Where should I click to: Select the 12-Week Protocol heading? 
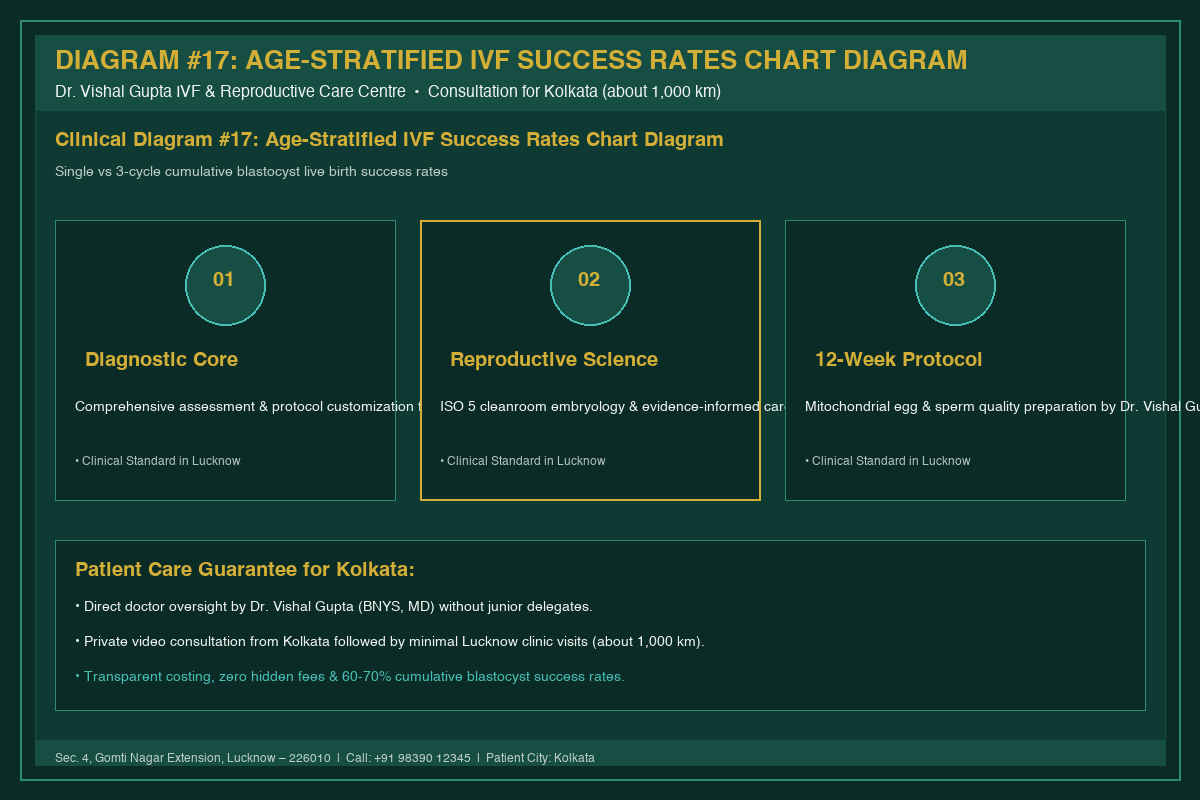click(x=898, y=360)
